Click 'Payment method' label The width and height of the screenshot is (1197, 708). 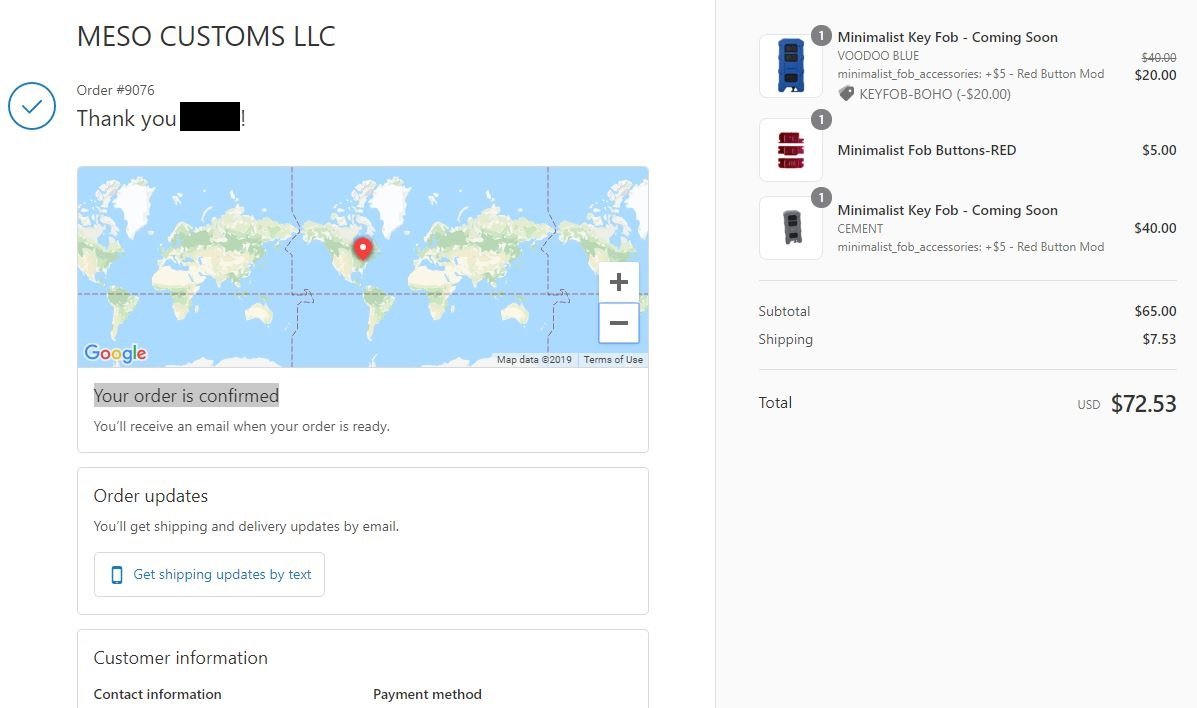pyautogui.click(x=428, y=694)
